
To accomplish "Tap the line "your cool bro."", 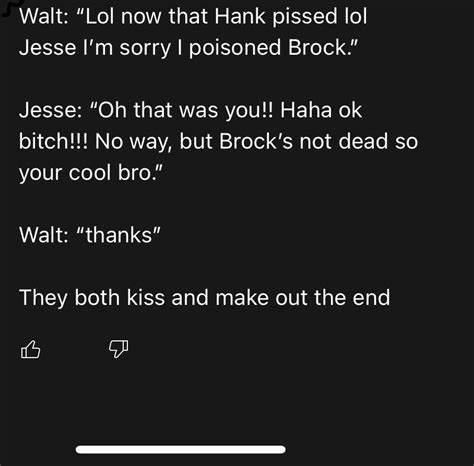I will (x=91, y=173).
